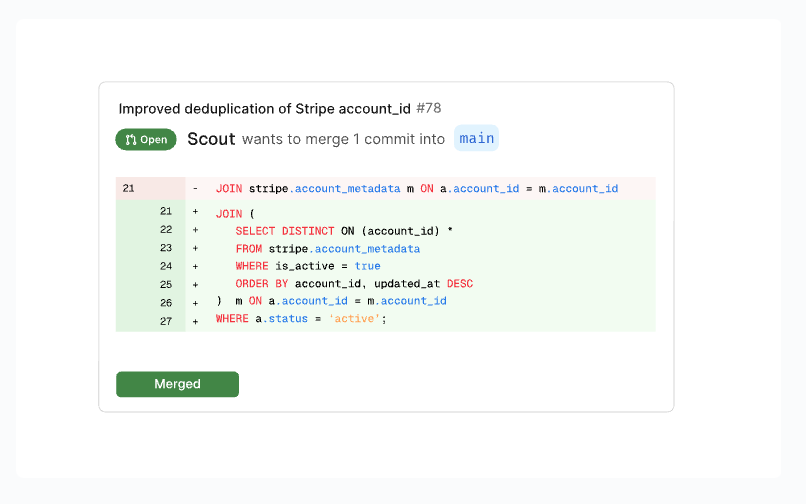Screen dimensions: 806x504
Task: Click the 'WHERE is_active = true' line
Action: coord(308,266)
